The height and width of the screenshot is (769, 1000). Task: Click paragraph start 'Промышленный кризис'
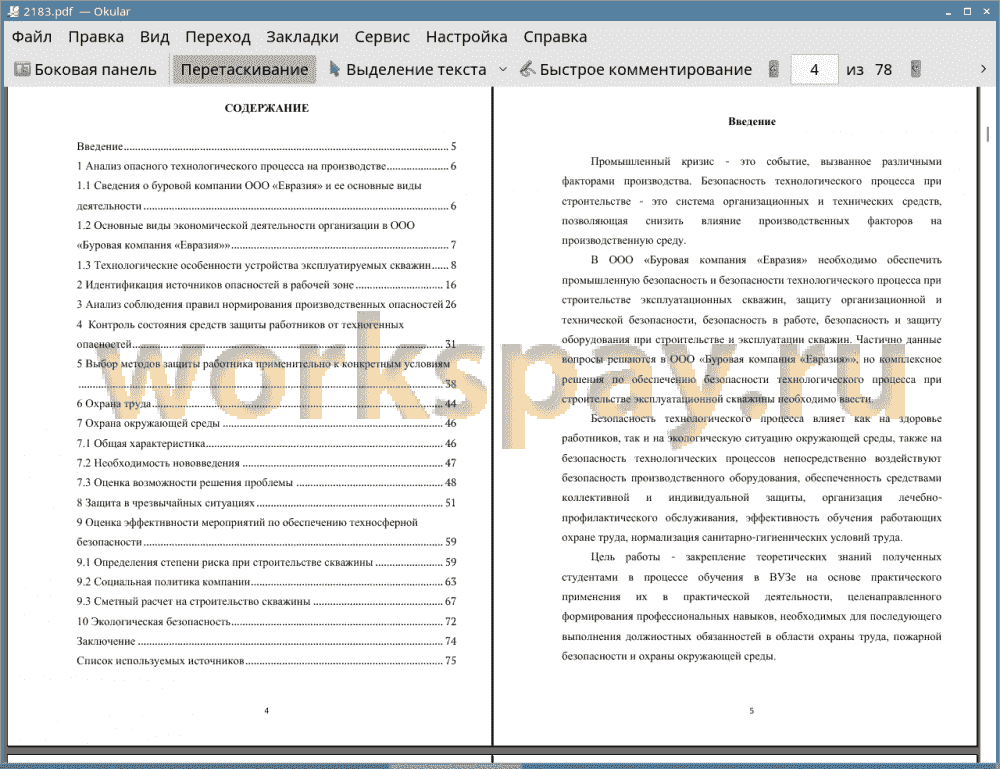(x=652, y=162)
